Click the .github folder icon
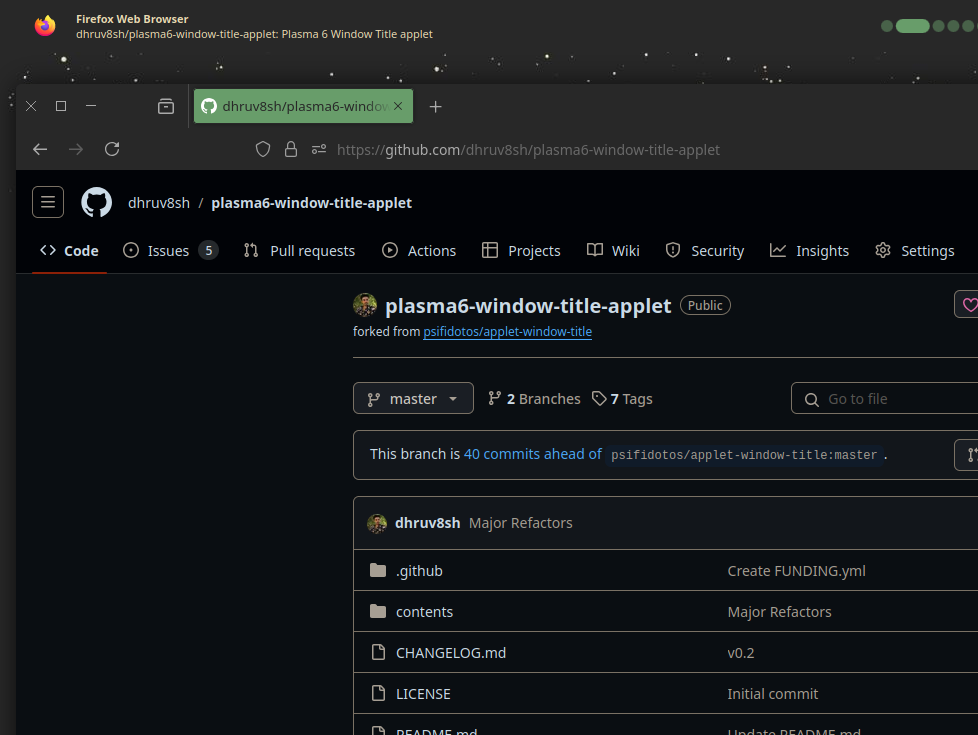 (x=378, y=570)
